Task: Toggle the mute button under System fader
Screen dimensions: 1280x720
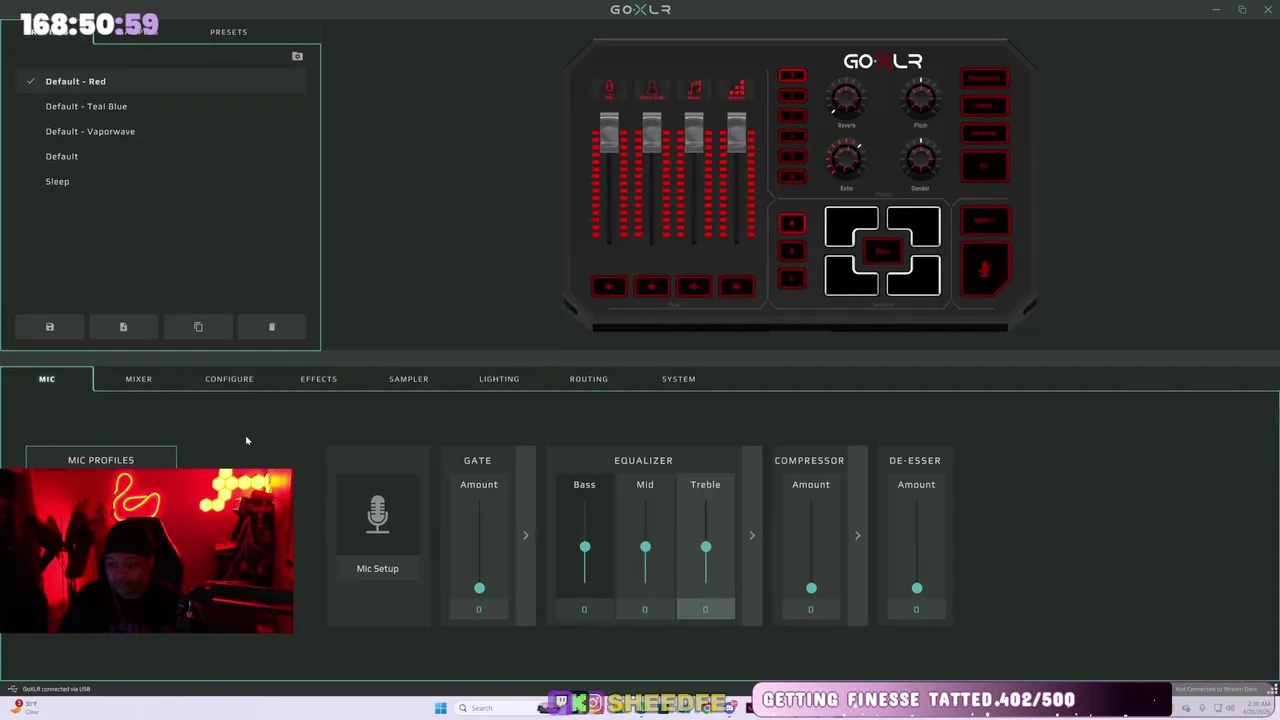Action: click(737, 287)
